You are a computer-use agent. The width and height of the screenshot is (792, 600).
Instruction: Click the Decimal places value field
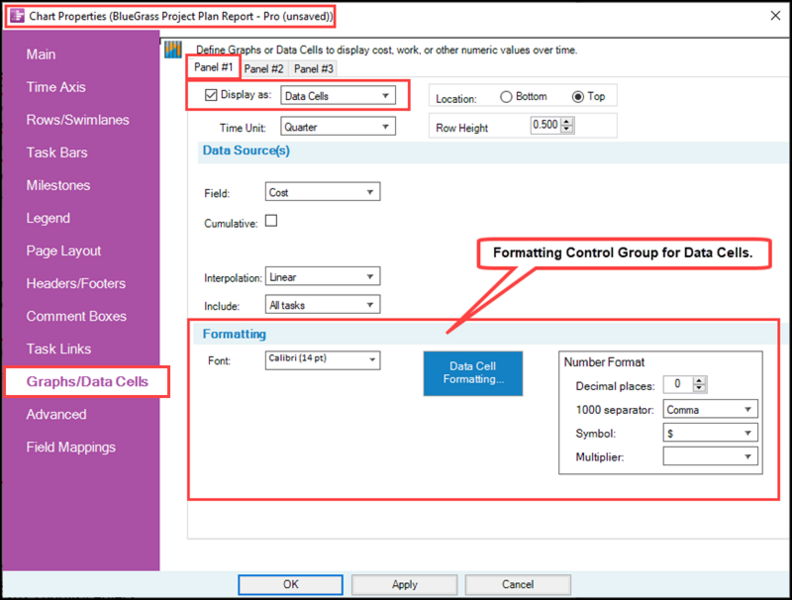[x=678, y=384]
